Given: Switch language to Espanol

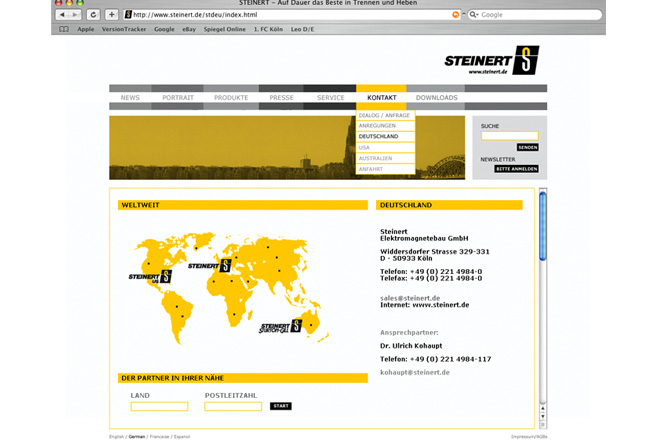Looking at the screenshot, I should point(182,436).
